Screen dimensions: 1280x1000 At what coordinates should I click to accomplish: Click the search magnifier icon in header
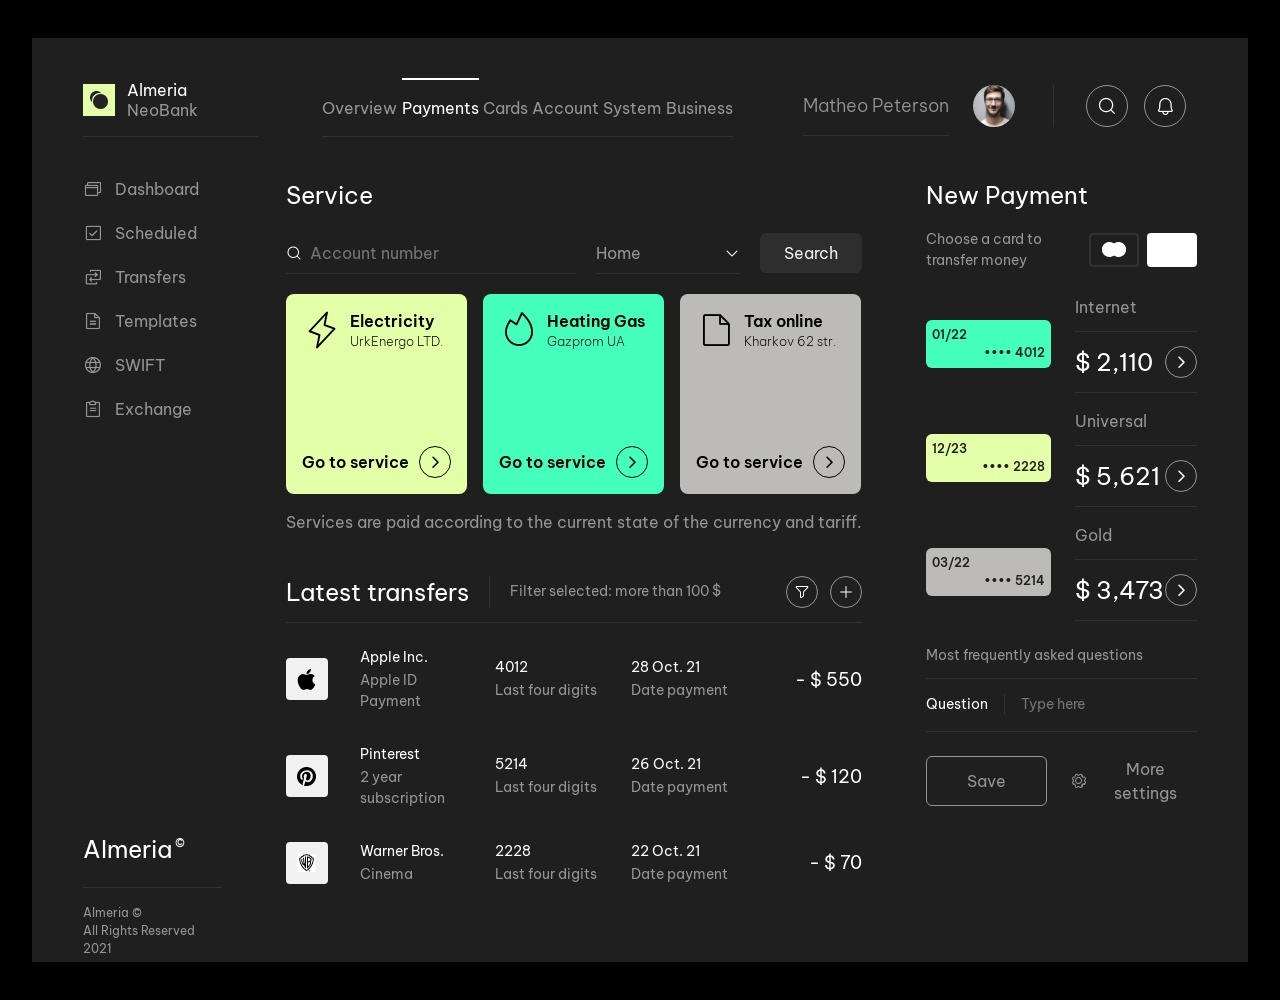pos(1107,106)
